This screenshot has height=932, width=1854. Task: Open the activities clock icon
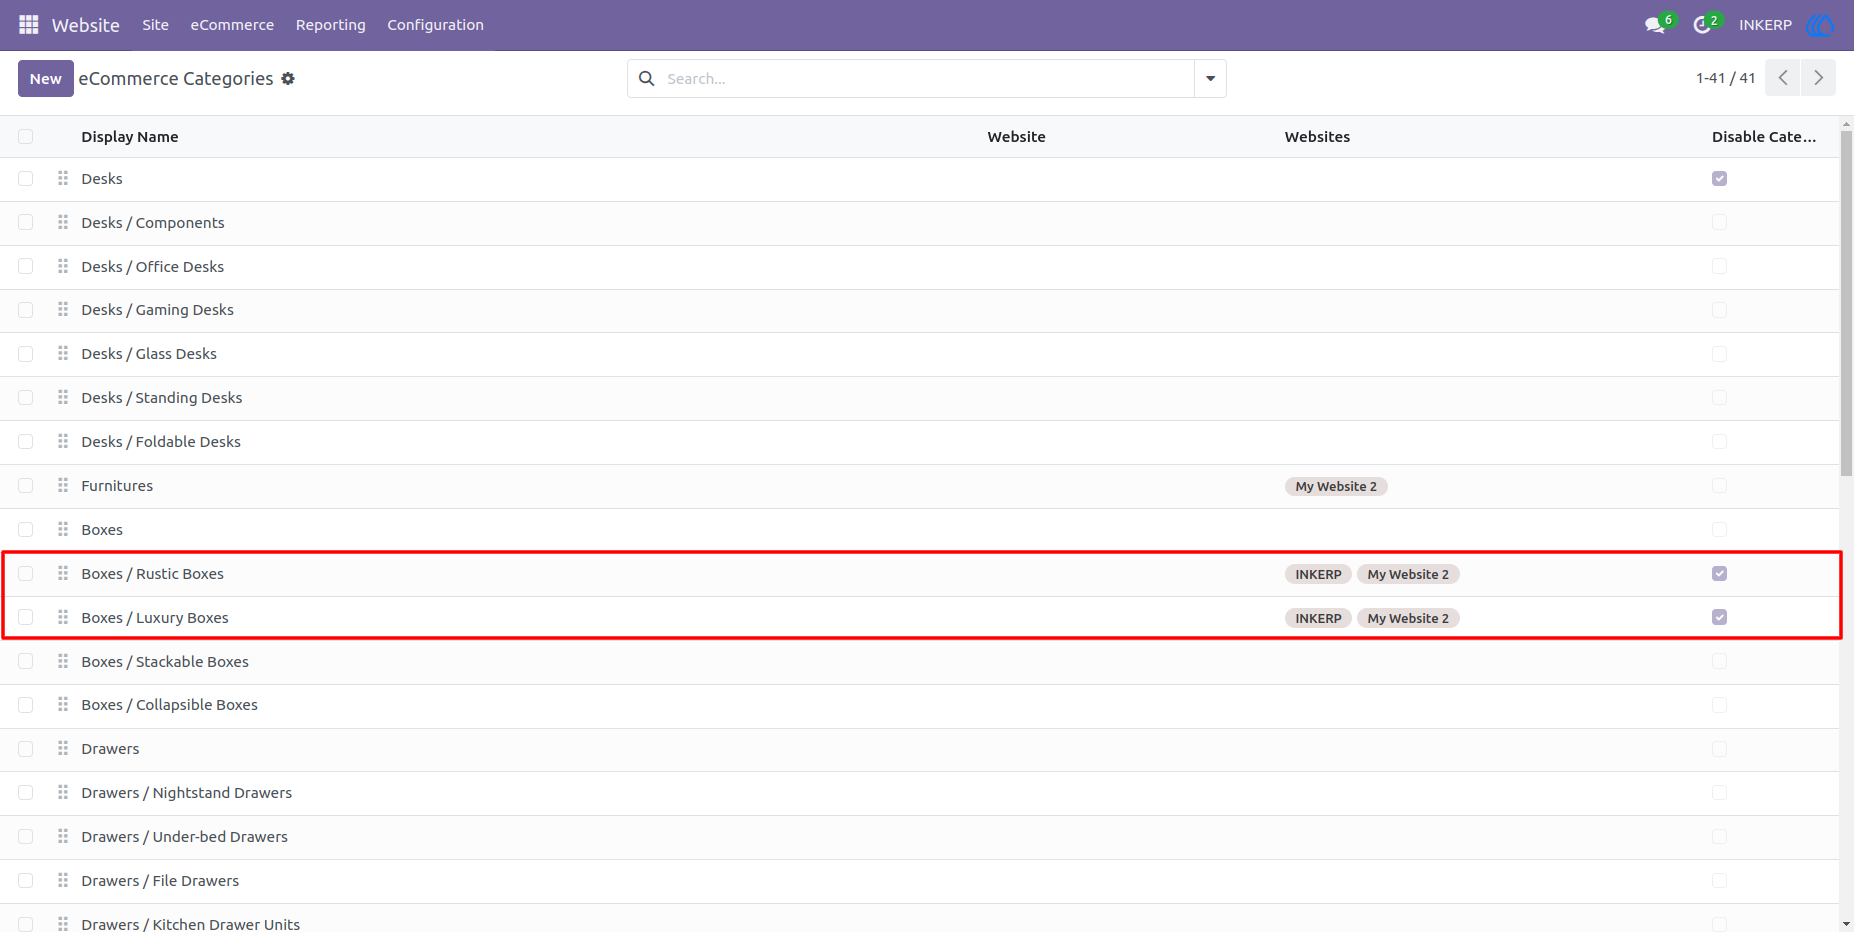[x=1702, y=25]
